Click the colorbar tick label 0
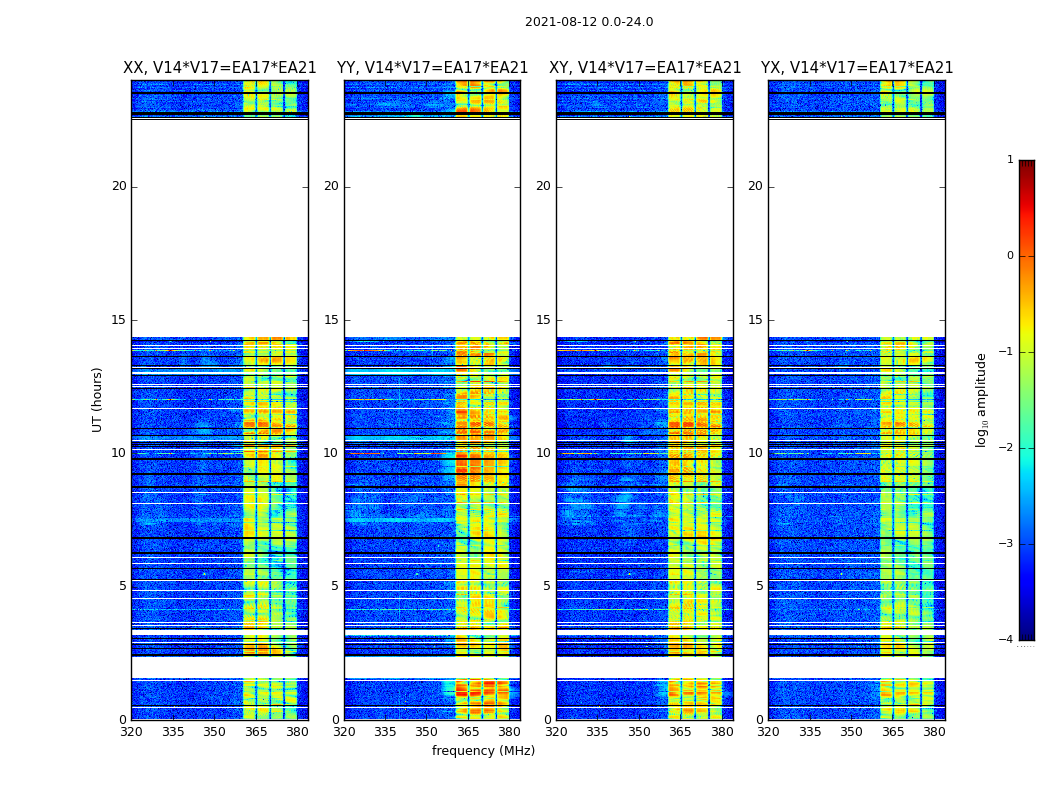Viewport: 1050px width, 800px height. click(x=1010, y=256)
